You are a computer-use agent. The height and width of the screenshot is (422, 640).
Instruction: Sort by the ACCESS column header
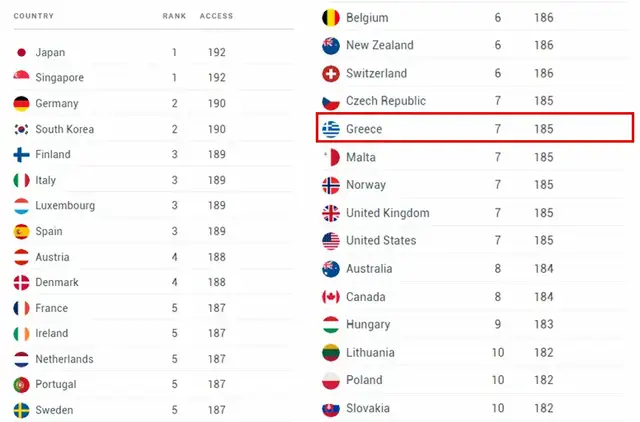(216, 16)
